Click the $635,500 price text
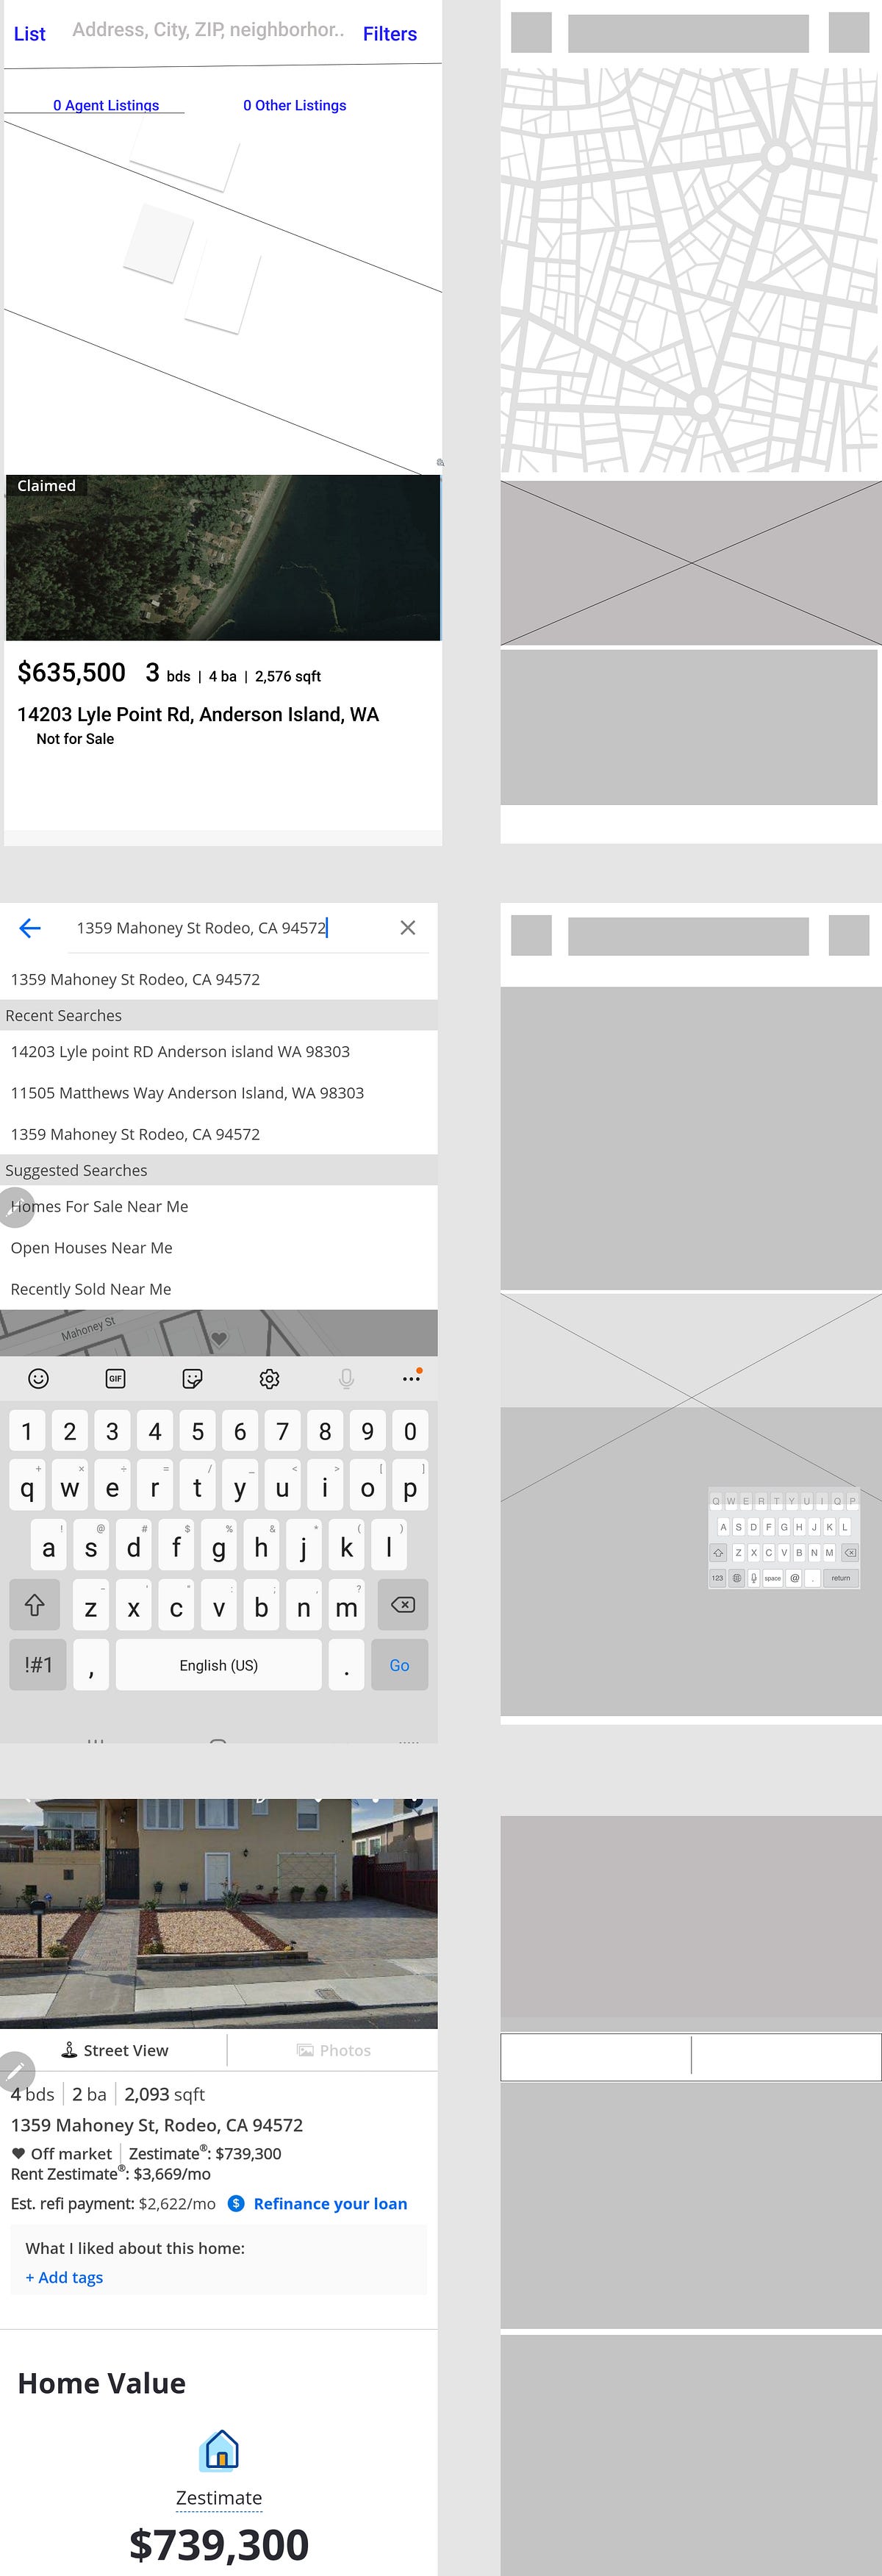This screenshot has height=2576, width=882. tap(71, 672)
